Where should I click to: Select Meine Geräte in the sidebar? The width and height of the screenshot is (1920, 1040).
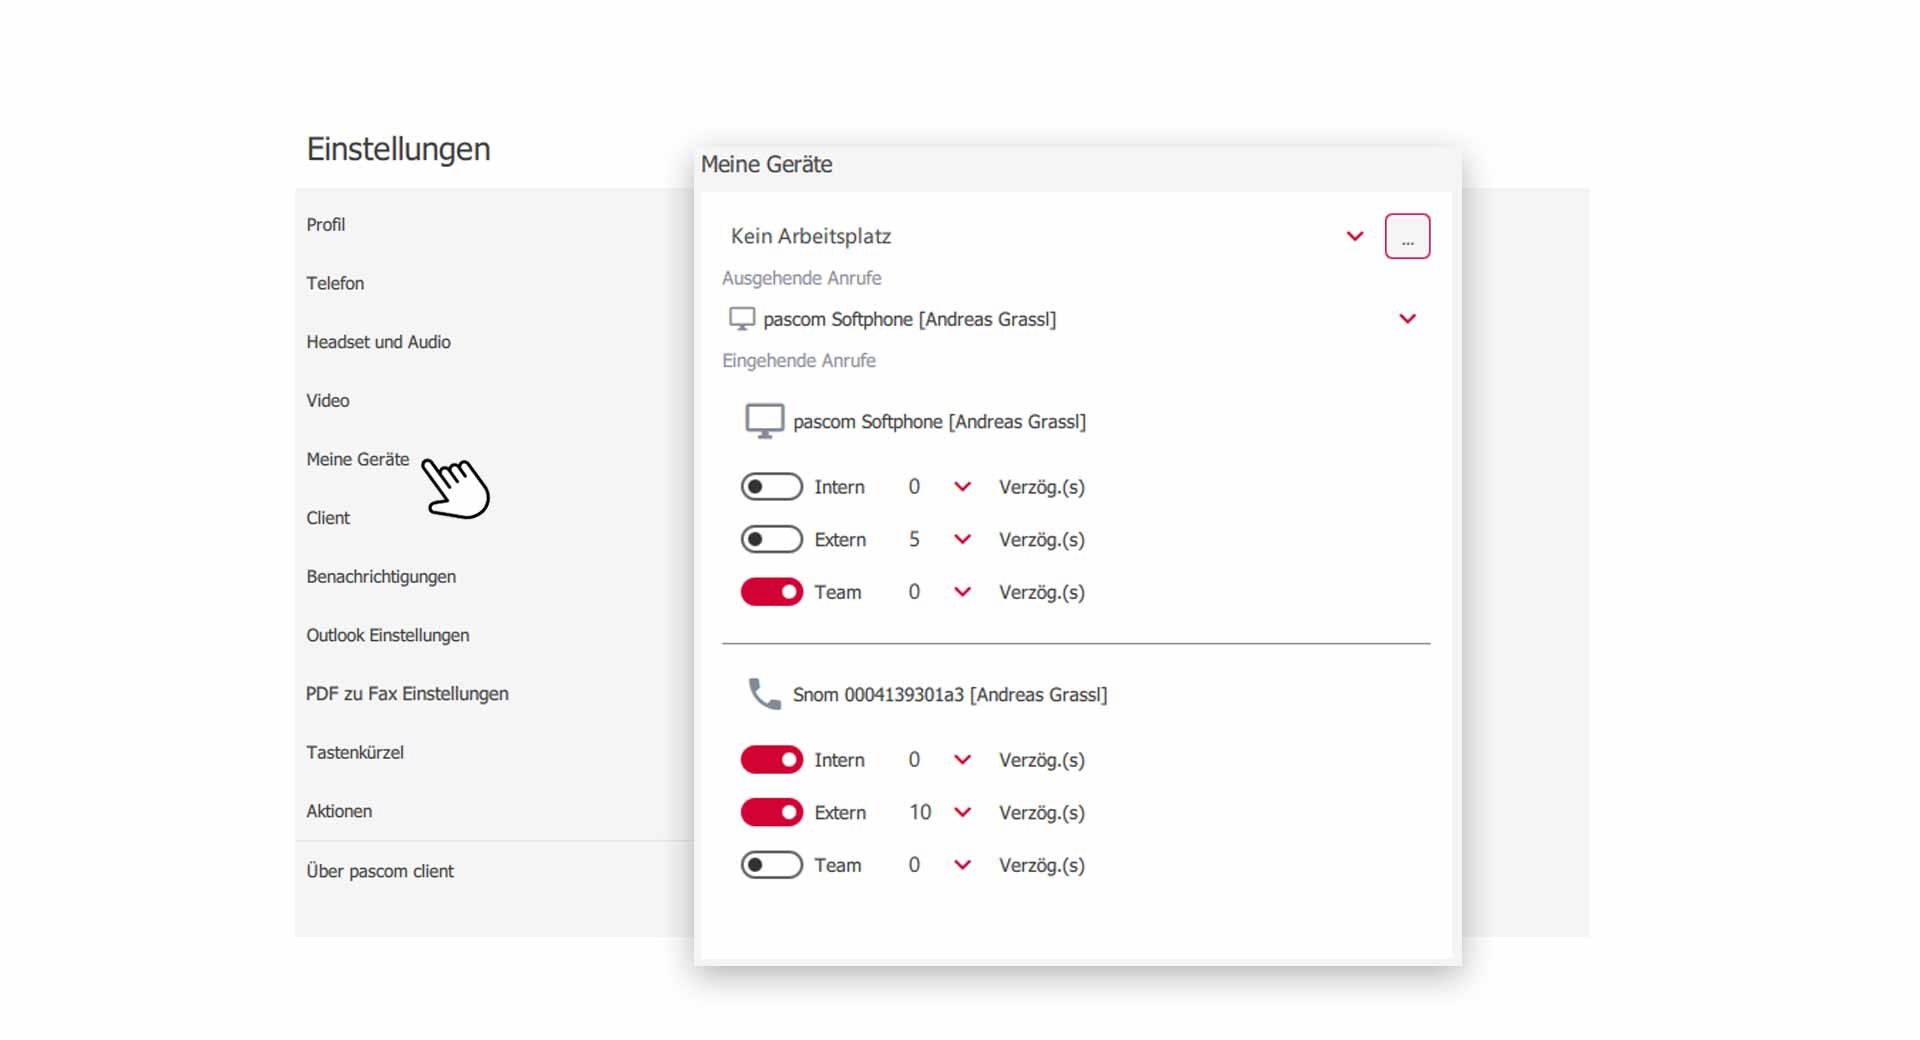point(358,459)
